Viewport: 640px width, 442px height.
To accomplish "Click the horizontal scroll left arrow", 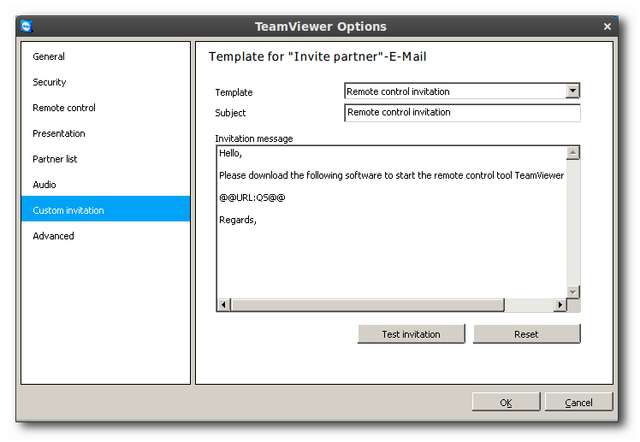I will [223, 305].
